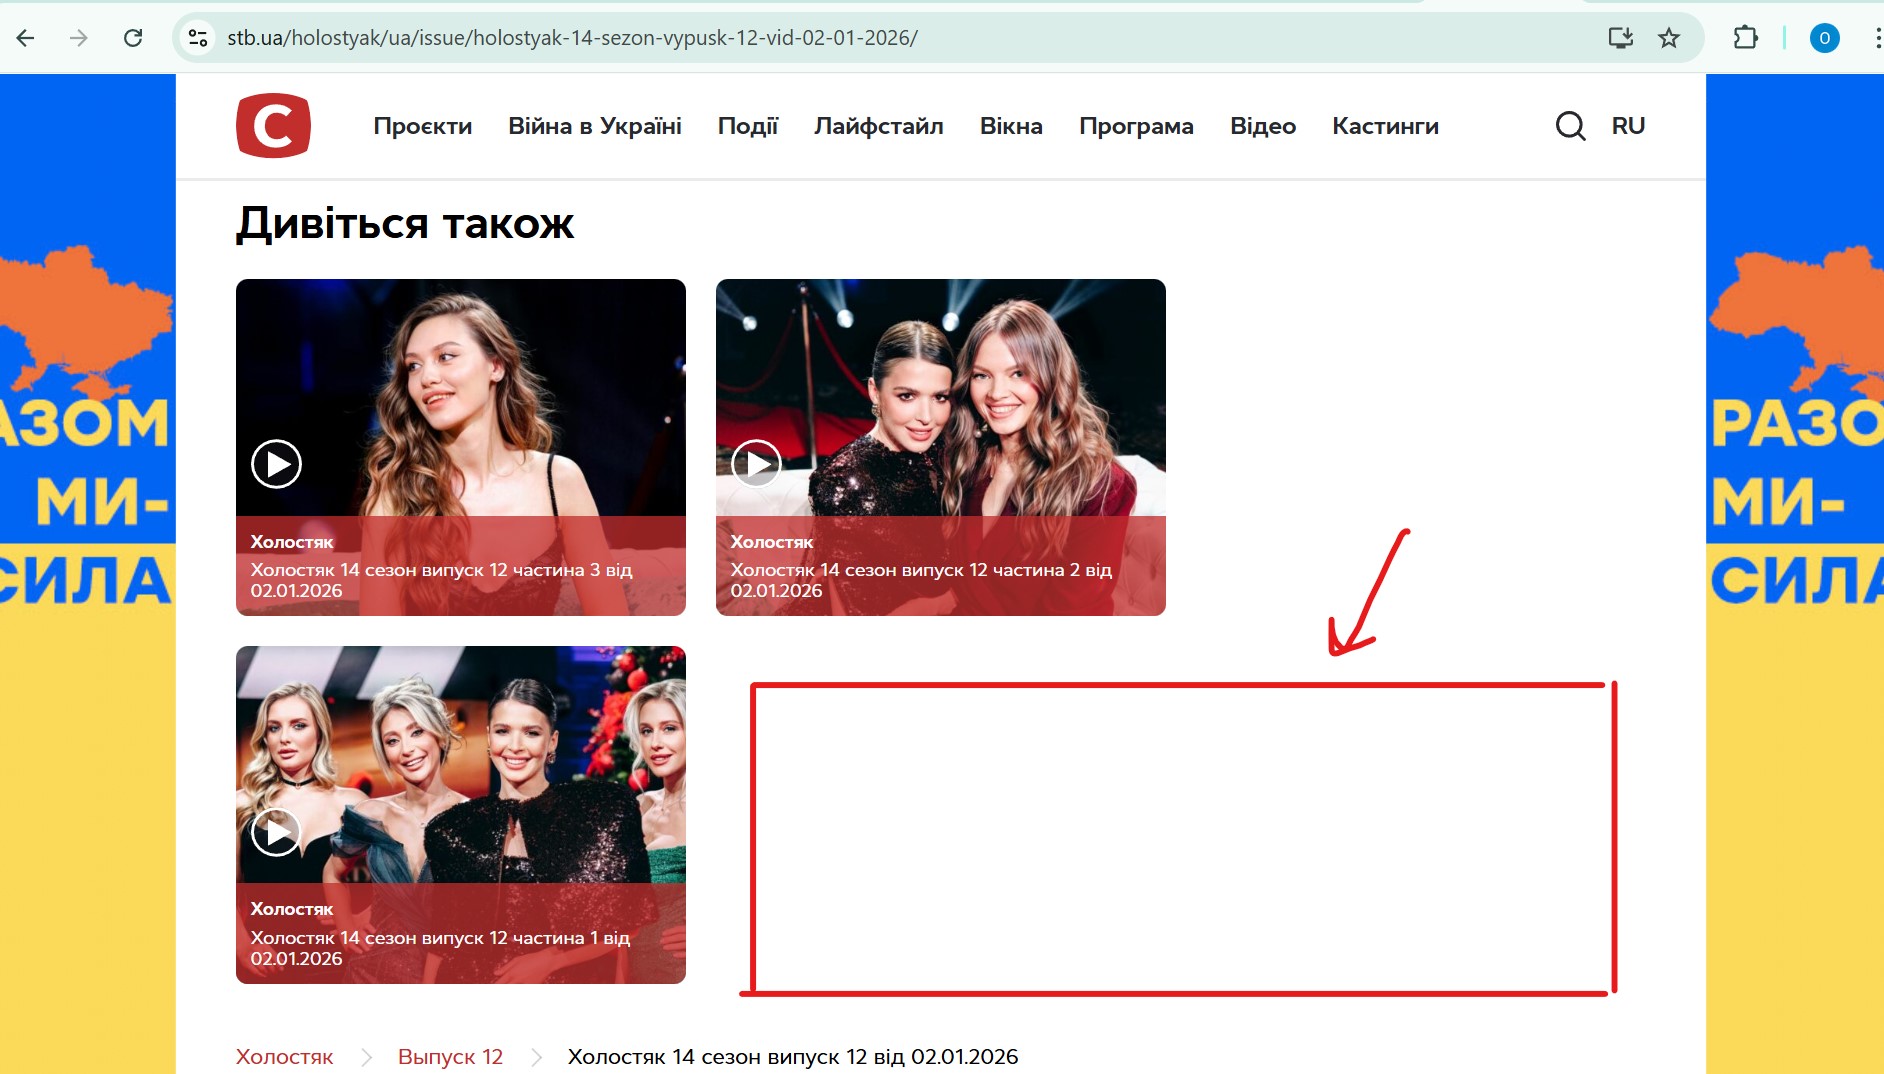Open 'Холостяк 14 сезон випуск 12 частина 3' title
The width and height of the screenshot is (1884, 1074).
[441, 580]
